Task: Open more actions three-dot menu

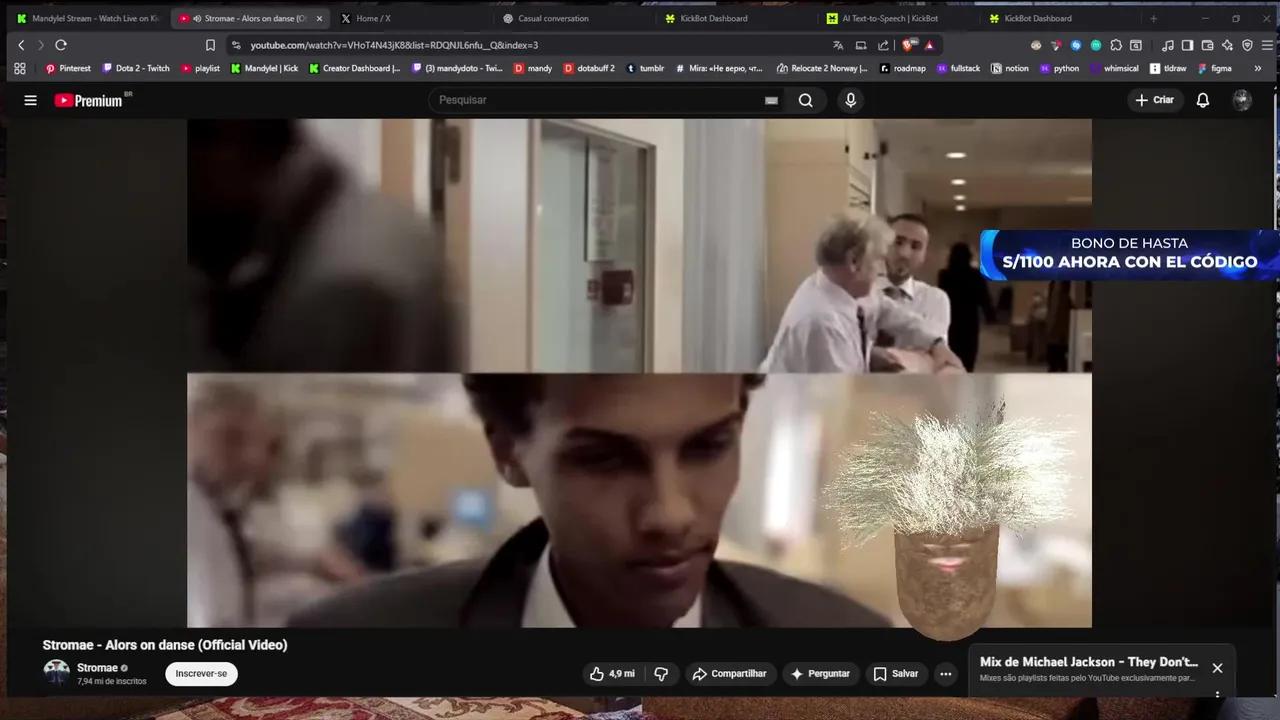Action: pyautogui.click(x=945, y=674)
